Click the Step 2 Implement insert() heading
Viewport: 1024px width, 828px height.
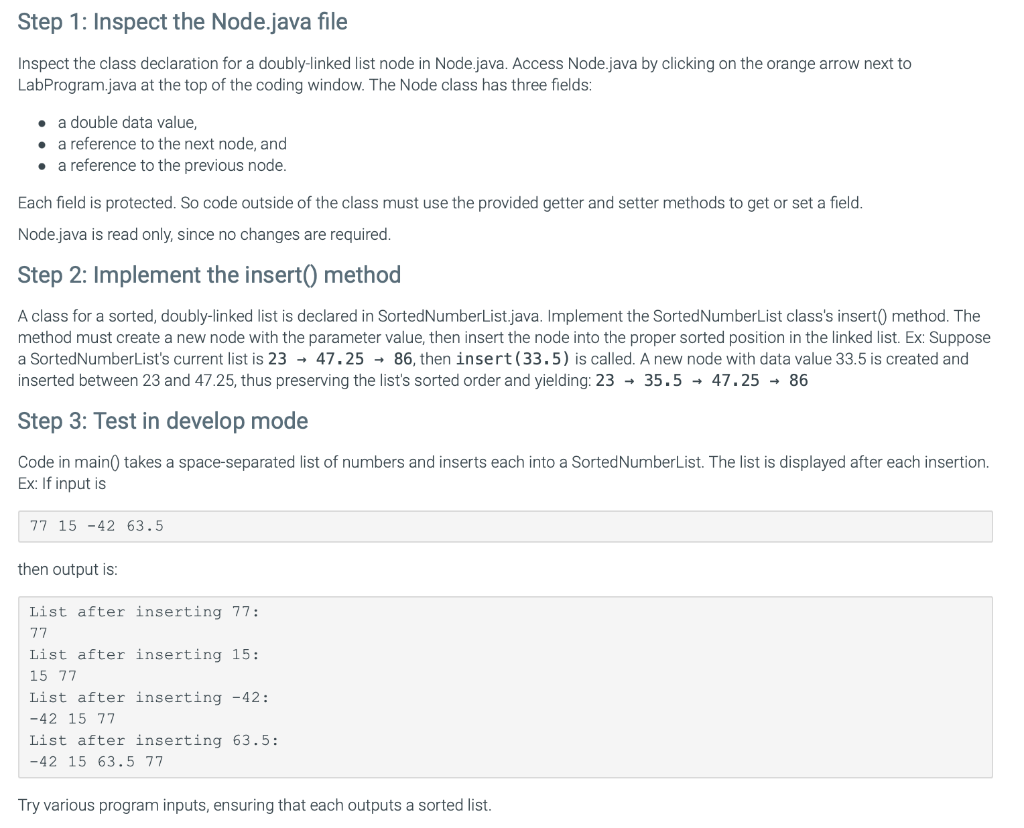(x=209, y=275)
